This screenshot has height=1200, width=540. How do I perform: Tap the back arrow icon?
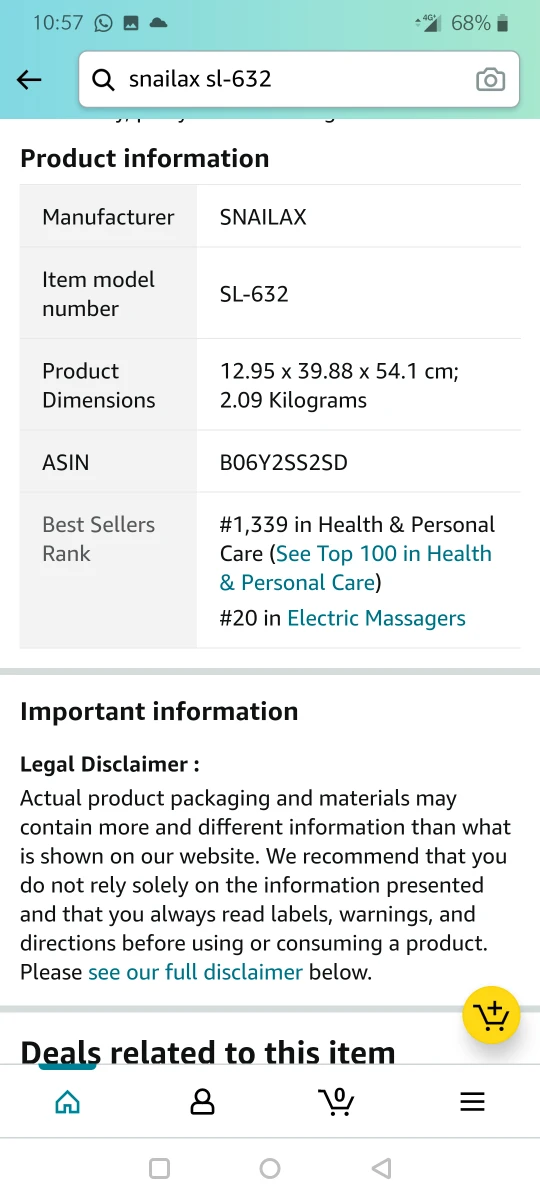click(30, 80)
